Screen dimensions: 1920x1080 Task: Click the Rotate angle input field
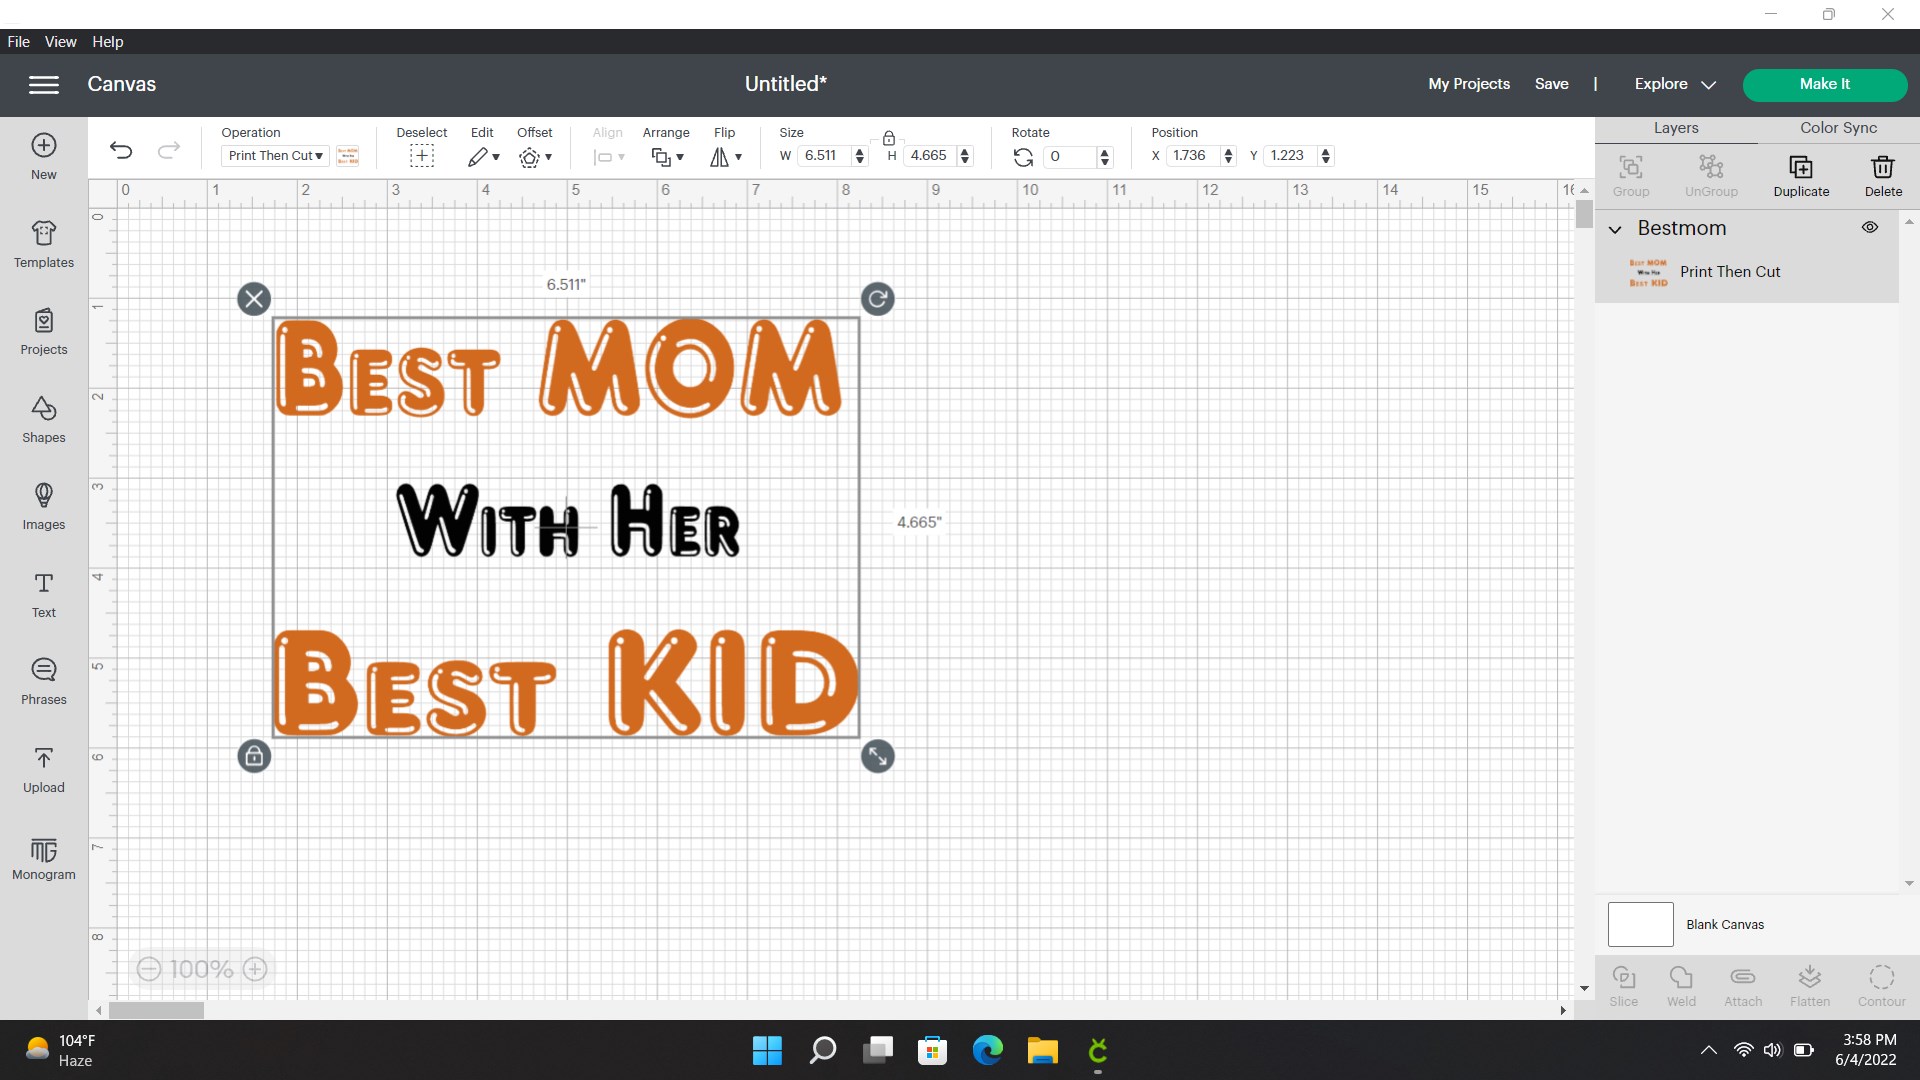(x=1070, y=156)
